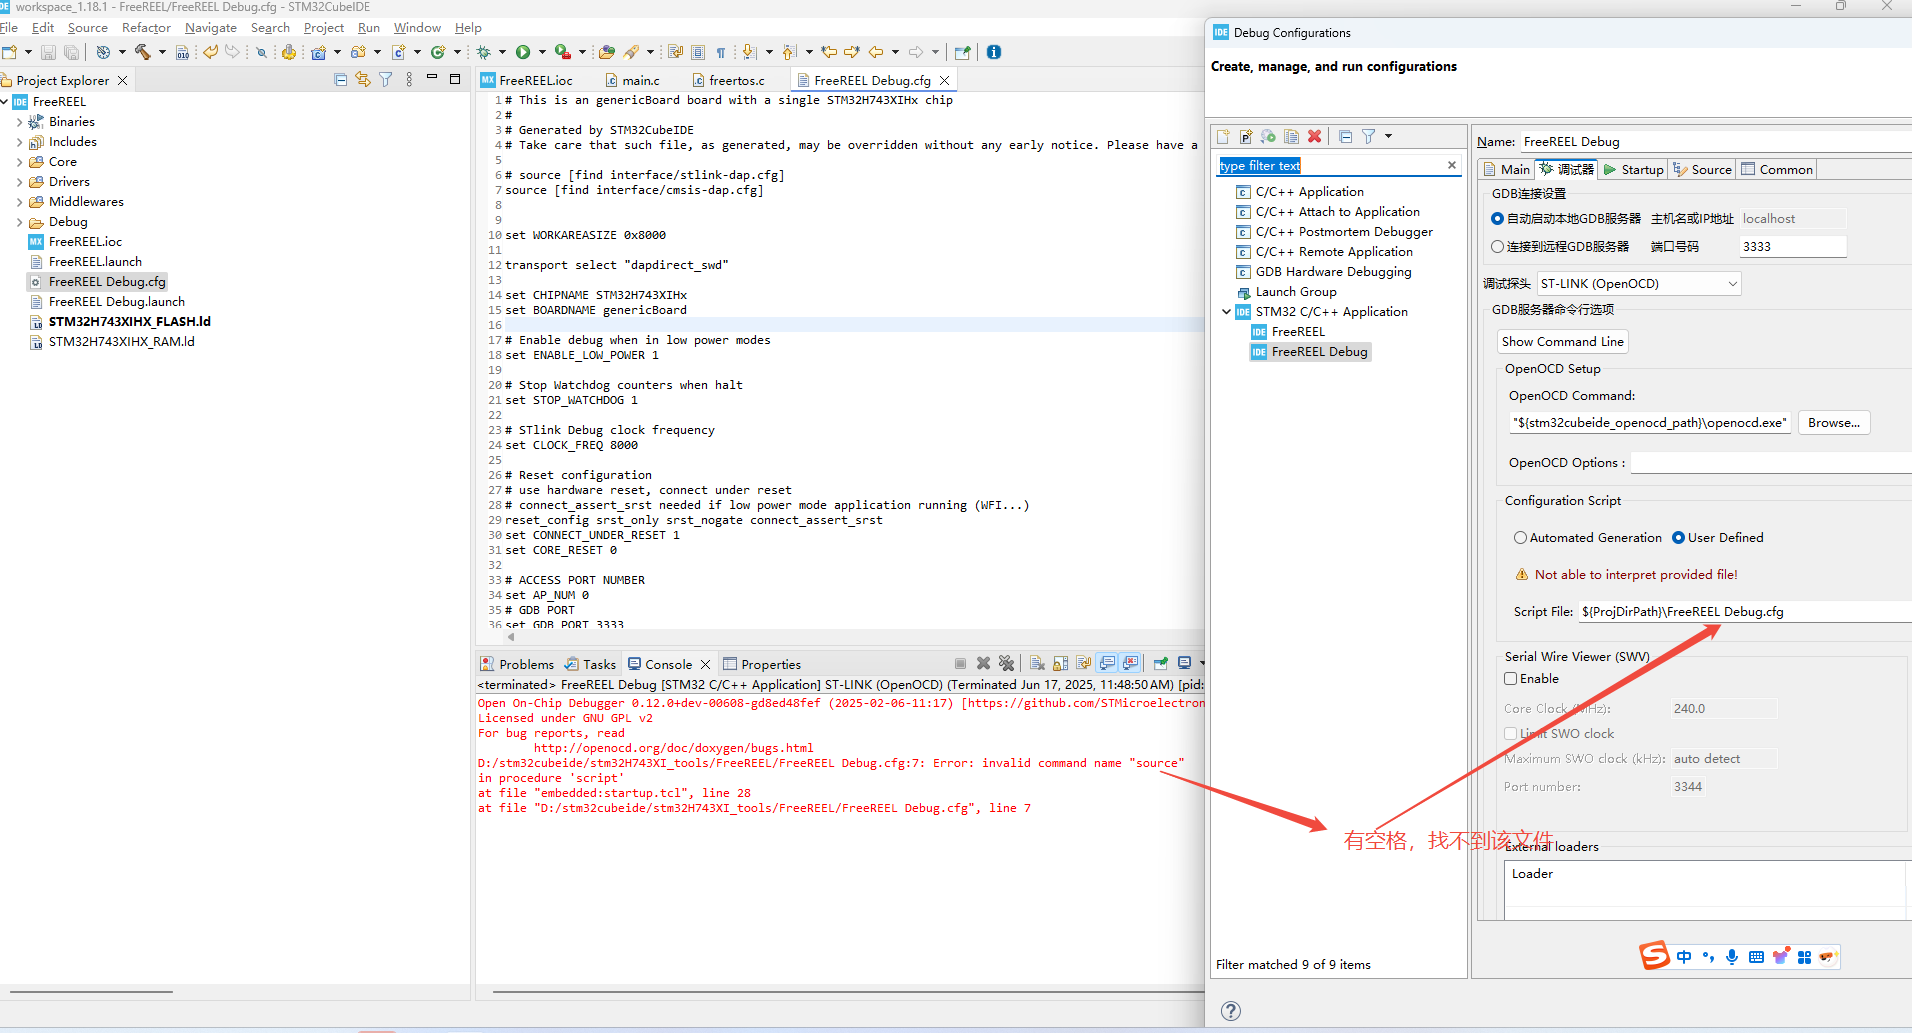Toggle Scroll Lock in Console toolbar
Image resolution: width=1912 pixels, height=1033 pixels.
point(1060,663)
